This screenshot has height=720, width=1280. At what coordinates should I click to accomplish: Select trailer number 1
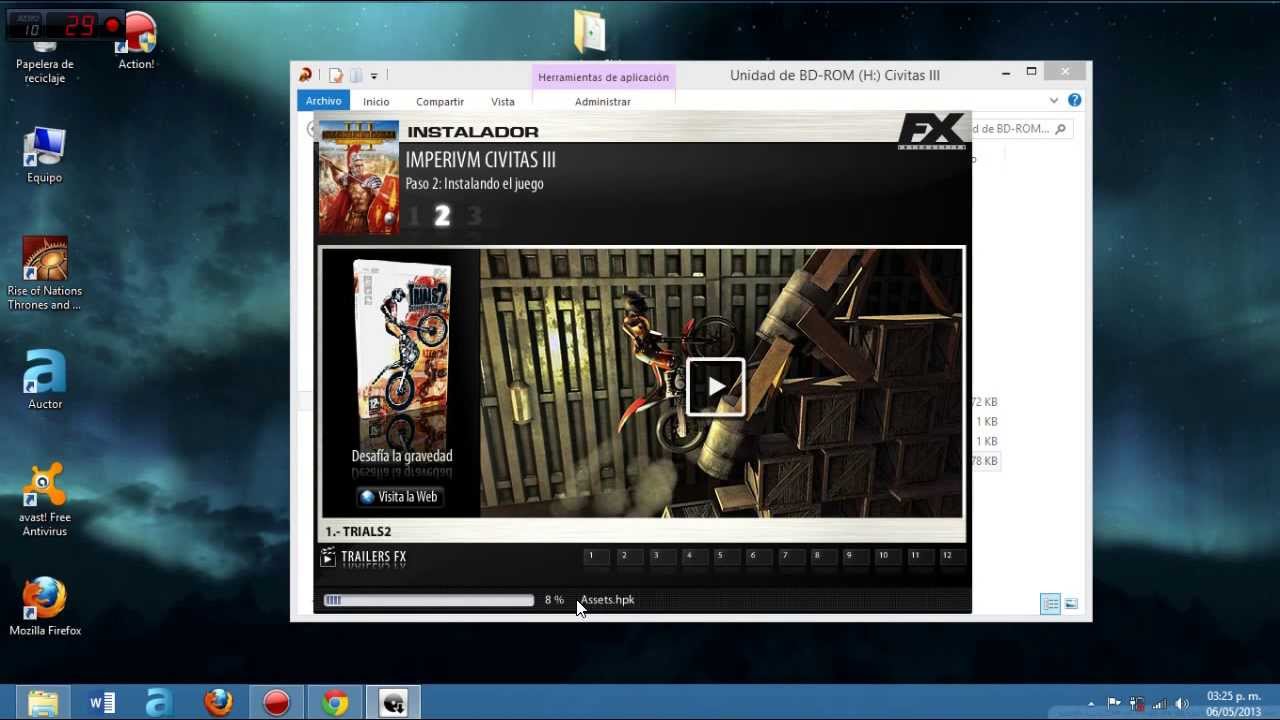[596, 557]
